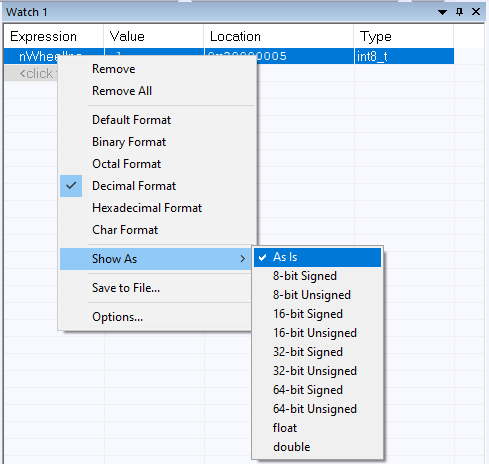
Task: Show value as 16-bit Unsigned
Action: tap(317, 333)
